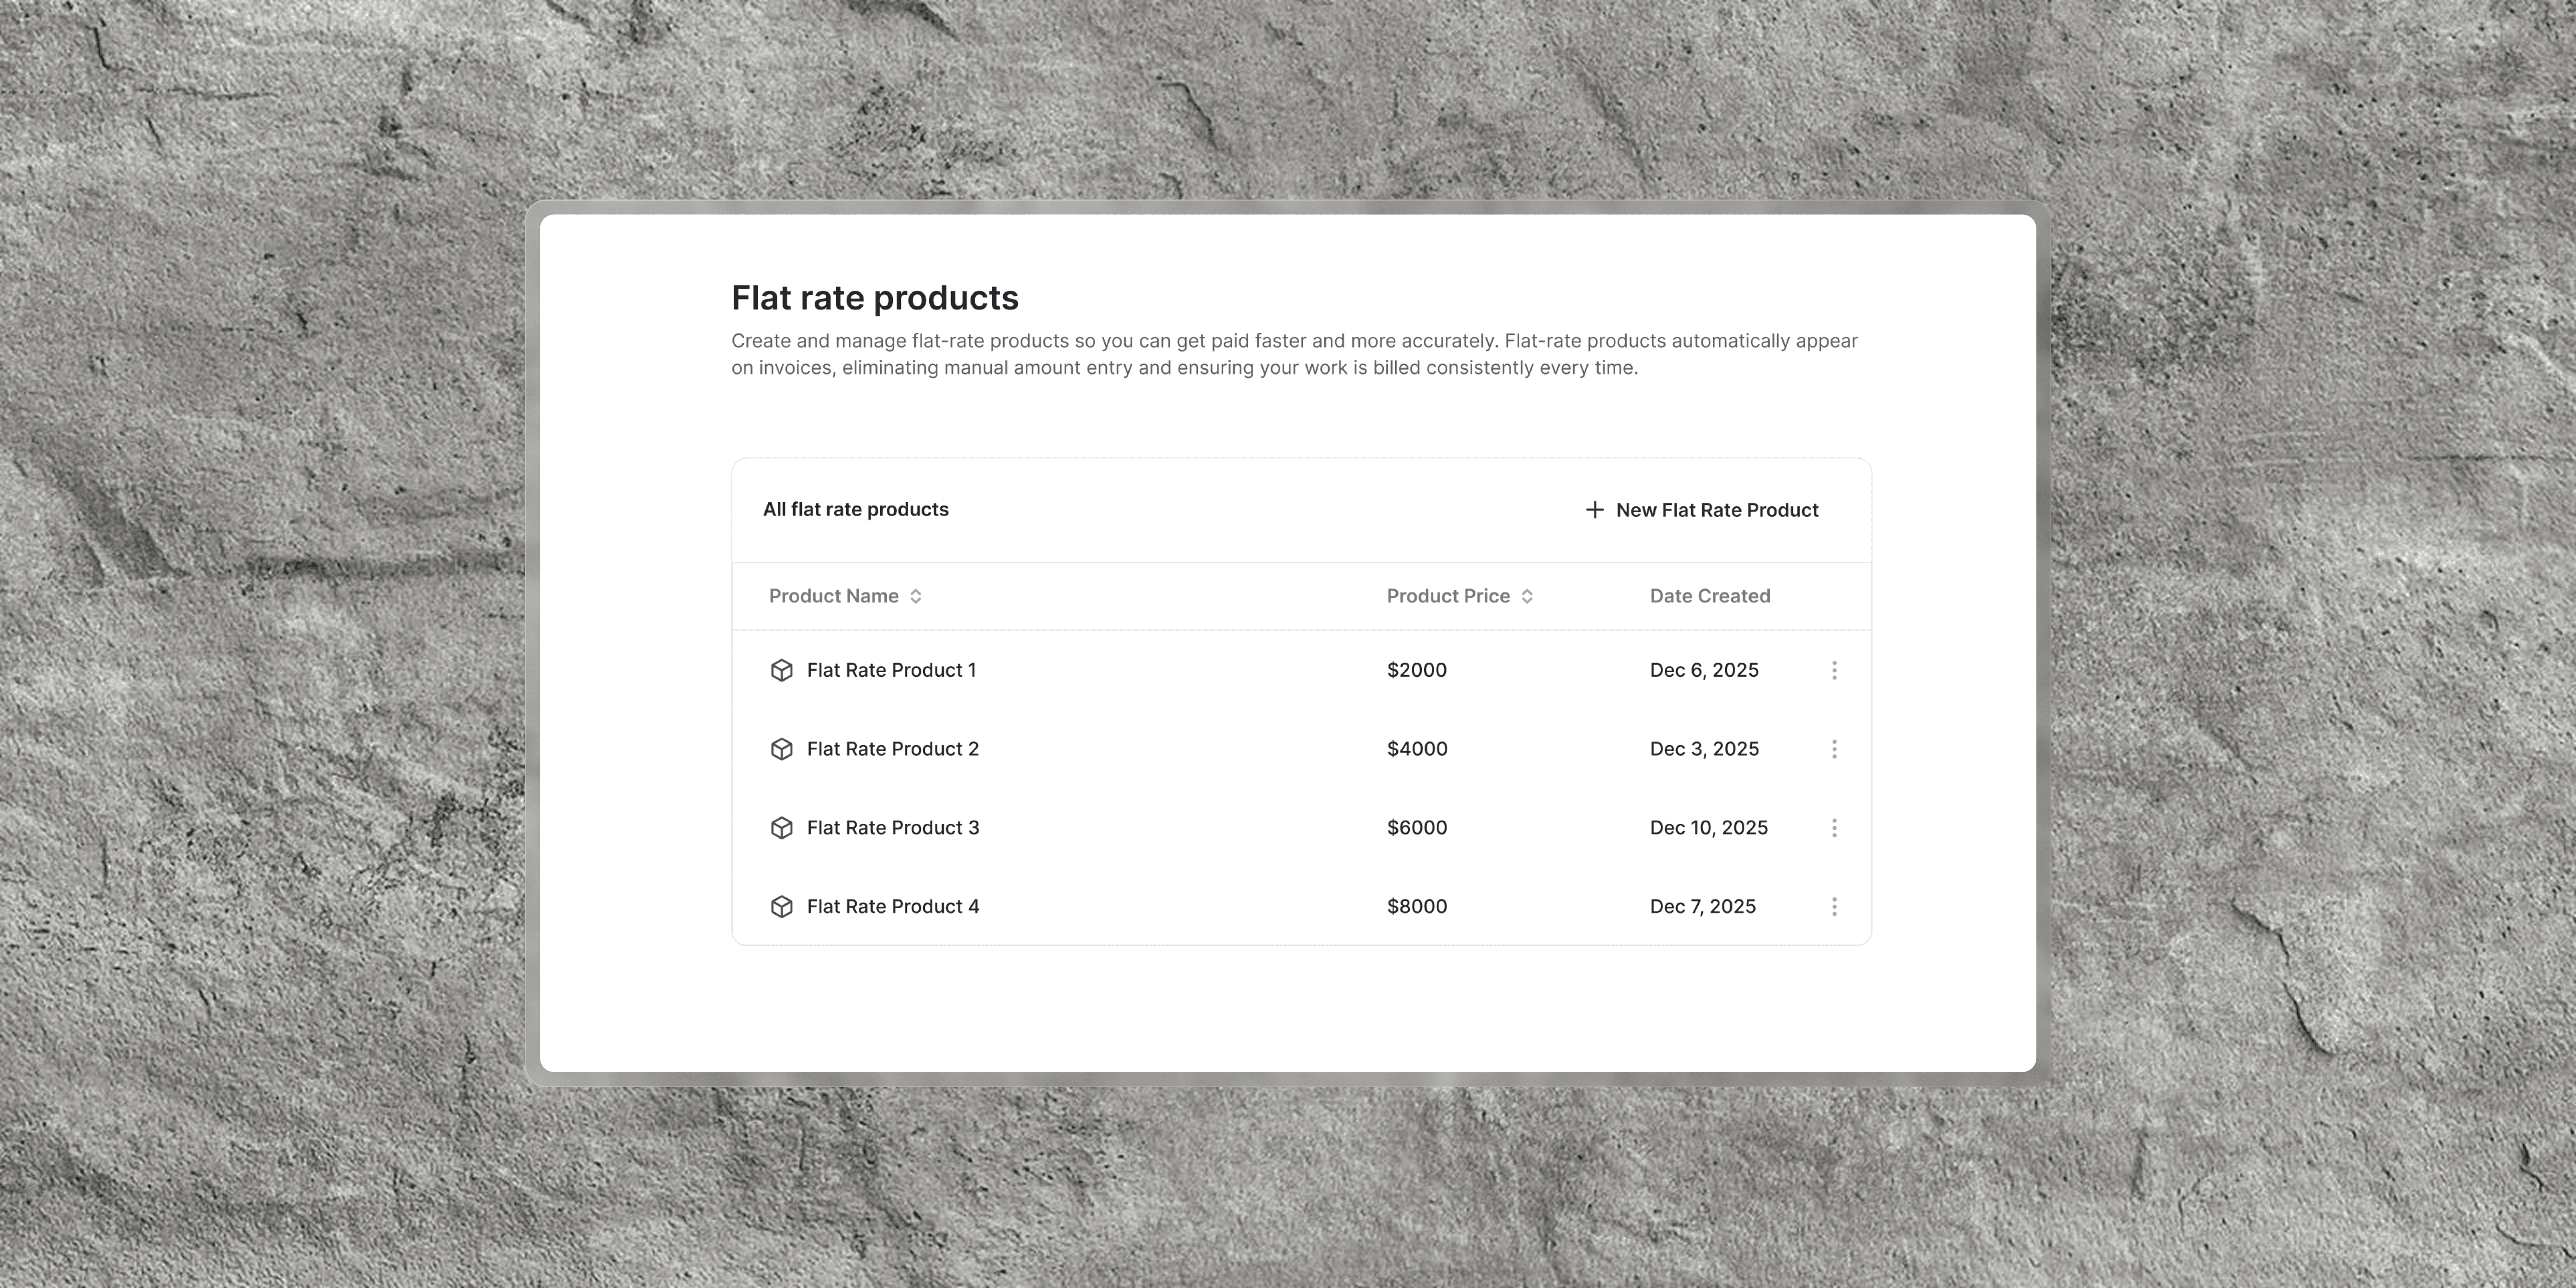Click cube icon beside Flat Rate Product 3
This screenshot has height=1288, width=2576.
[781, 828]
